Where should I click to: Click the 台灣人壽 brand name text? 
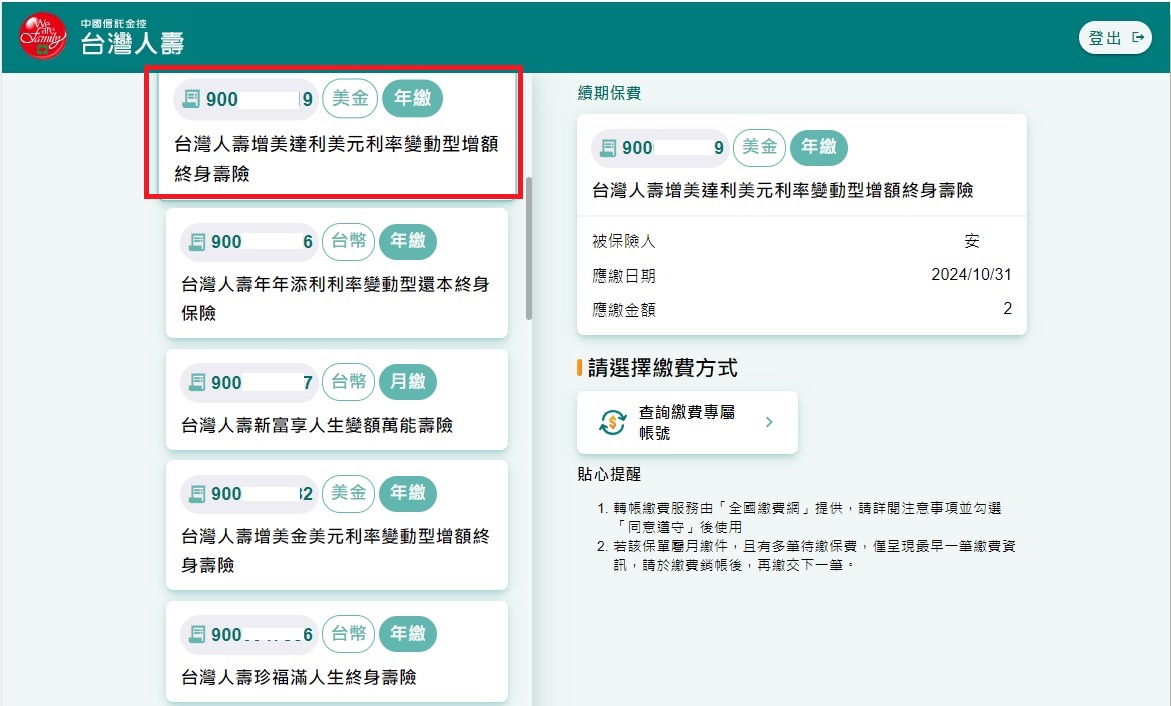(x=132, y=43)
